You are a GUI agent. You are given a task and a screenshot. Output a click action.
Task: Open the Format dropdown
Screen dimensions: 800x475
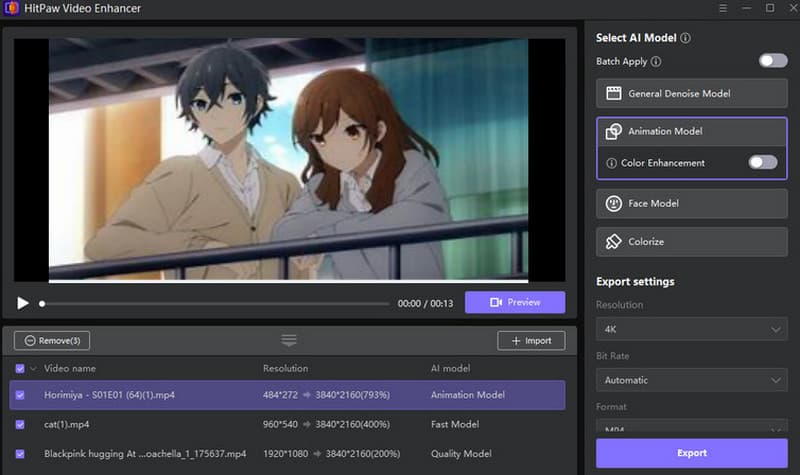click(692, 430)
